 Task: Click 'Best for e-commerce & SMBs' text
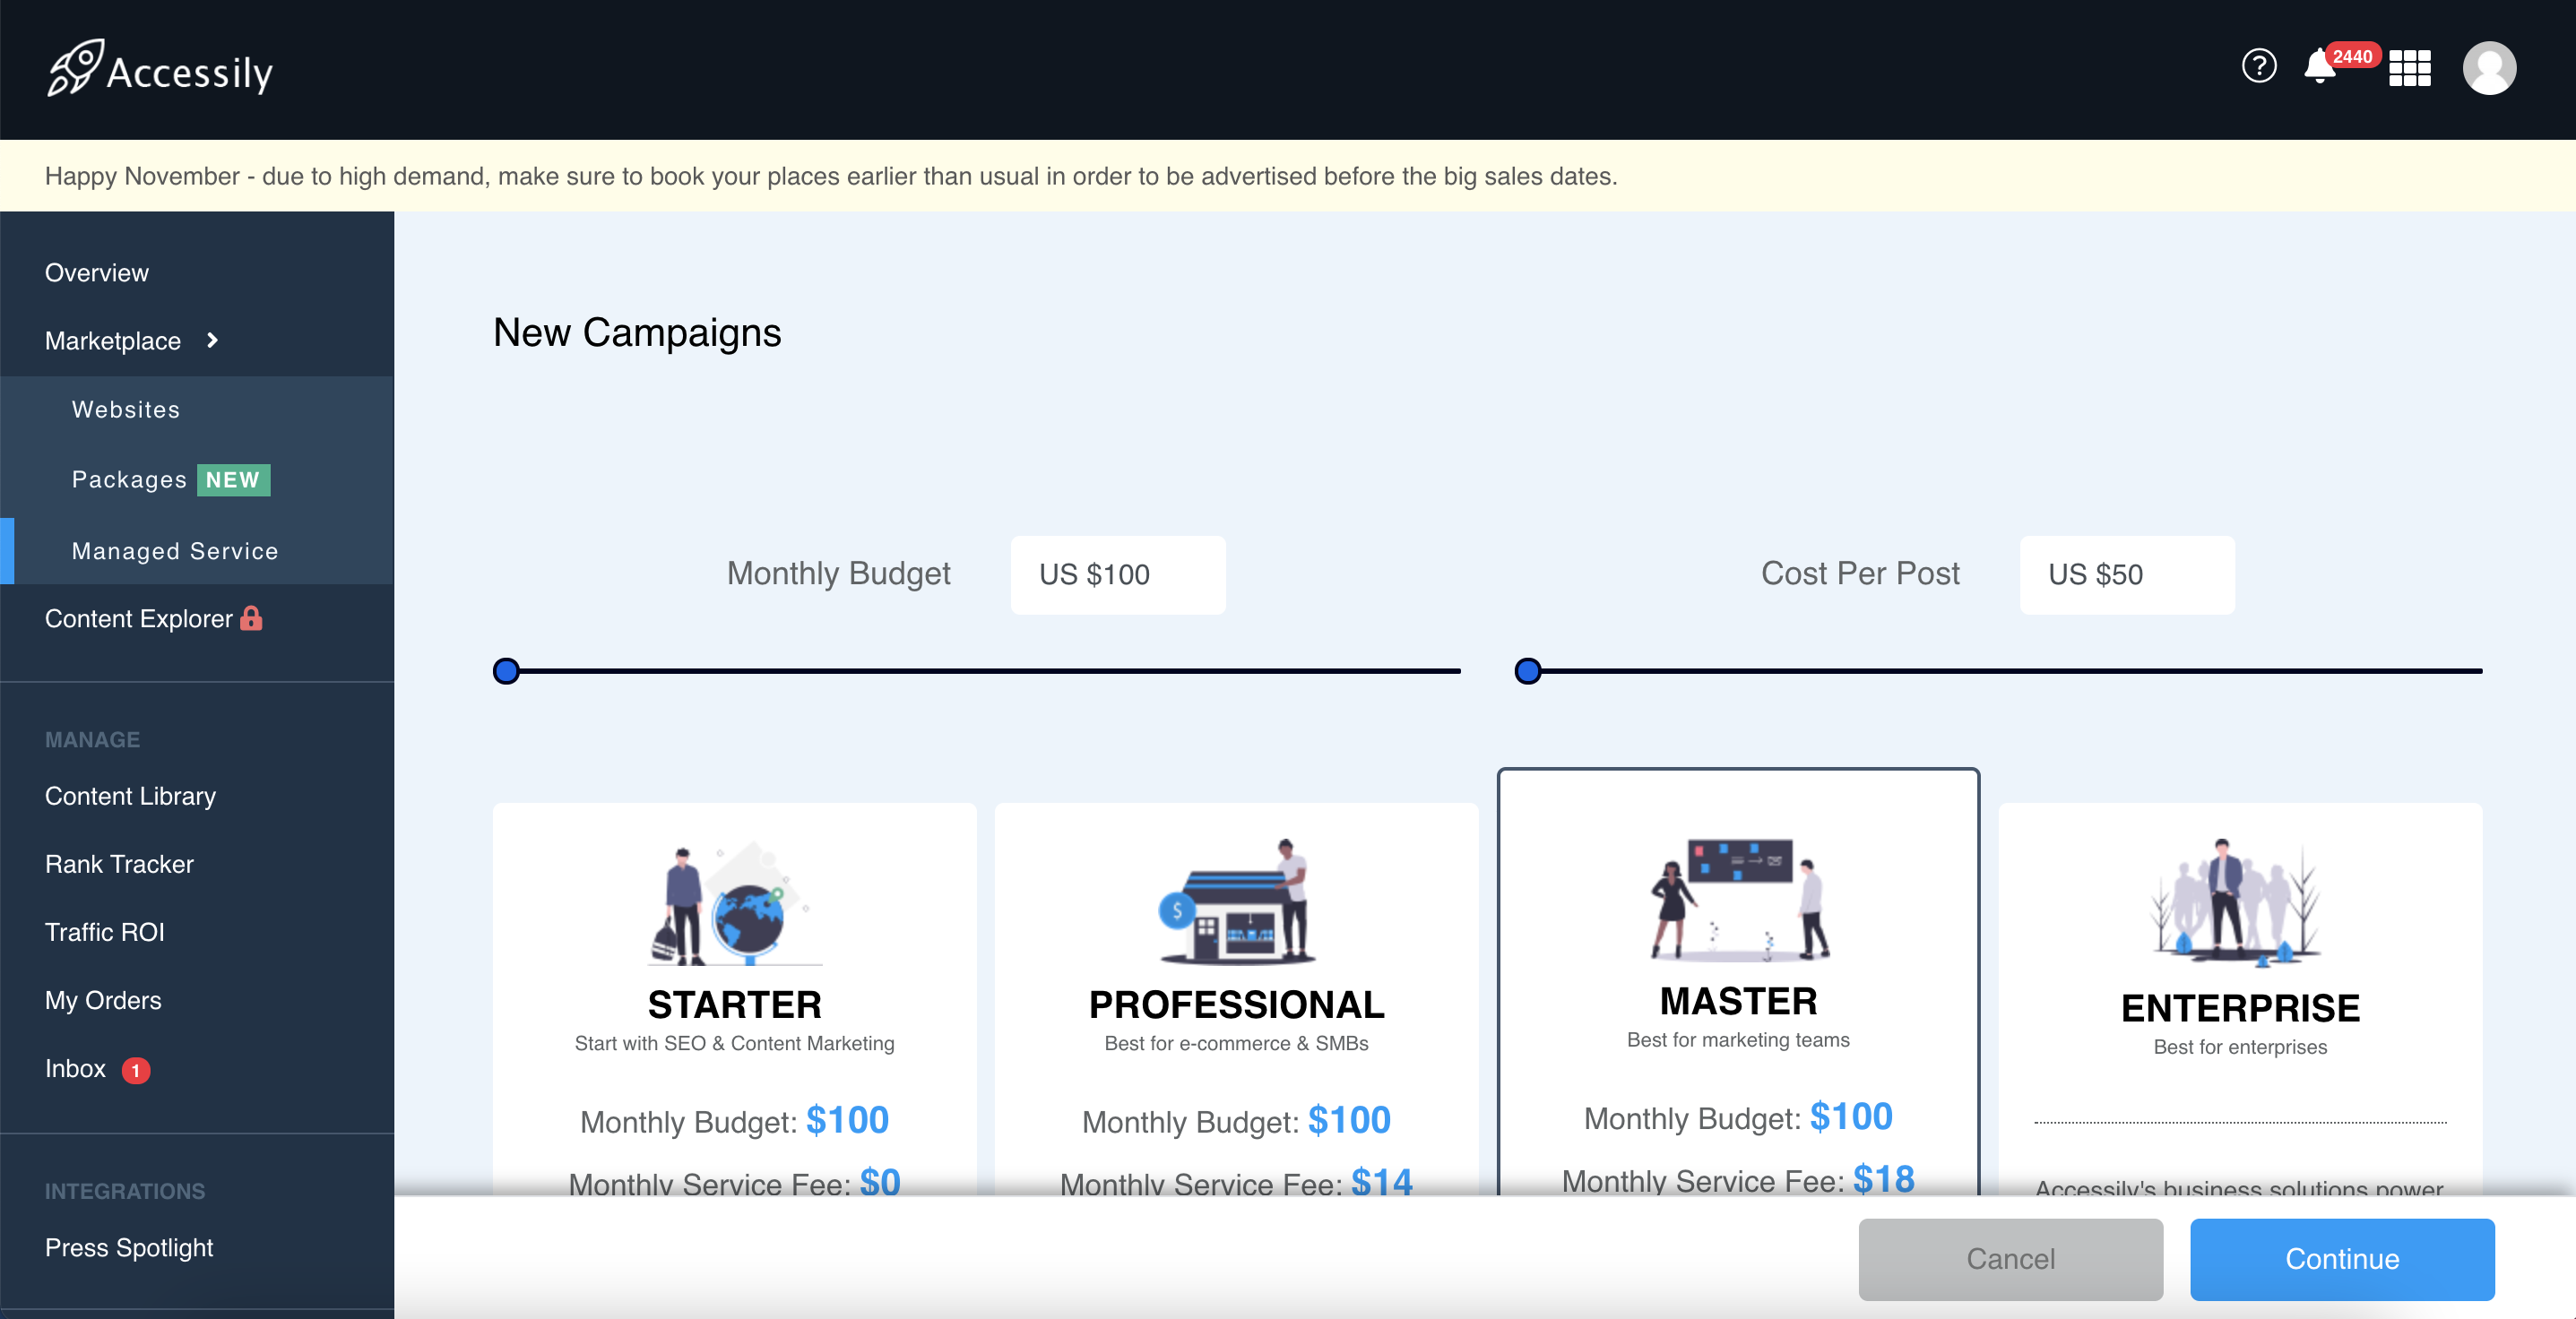(1236, 1043)
